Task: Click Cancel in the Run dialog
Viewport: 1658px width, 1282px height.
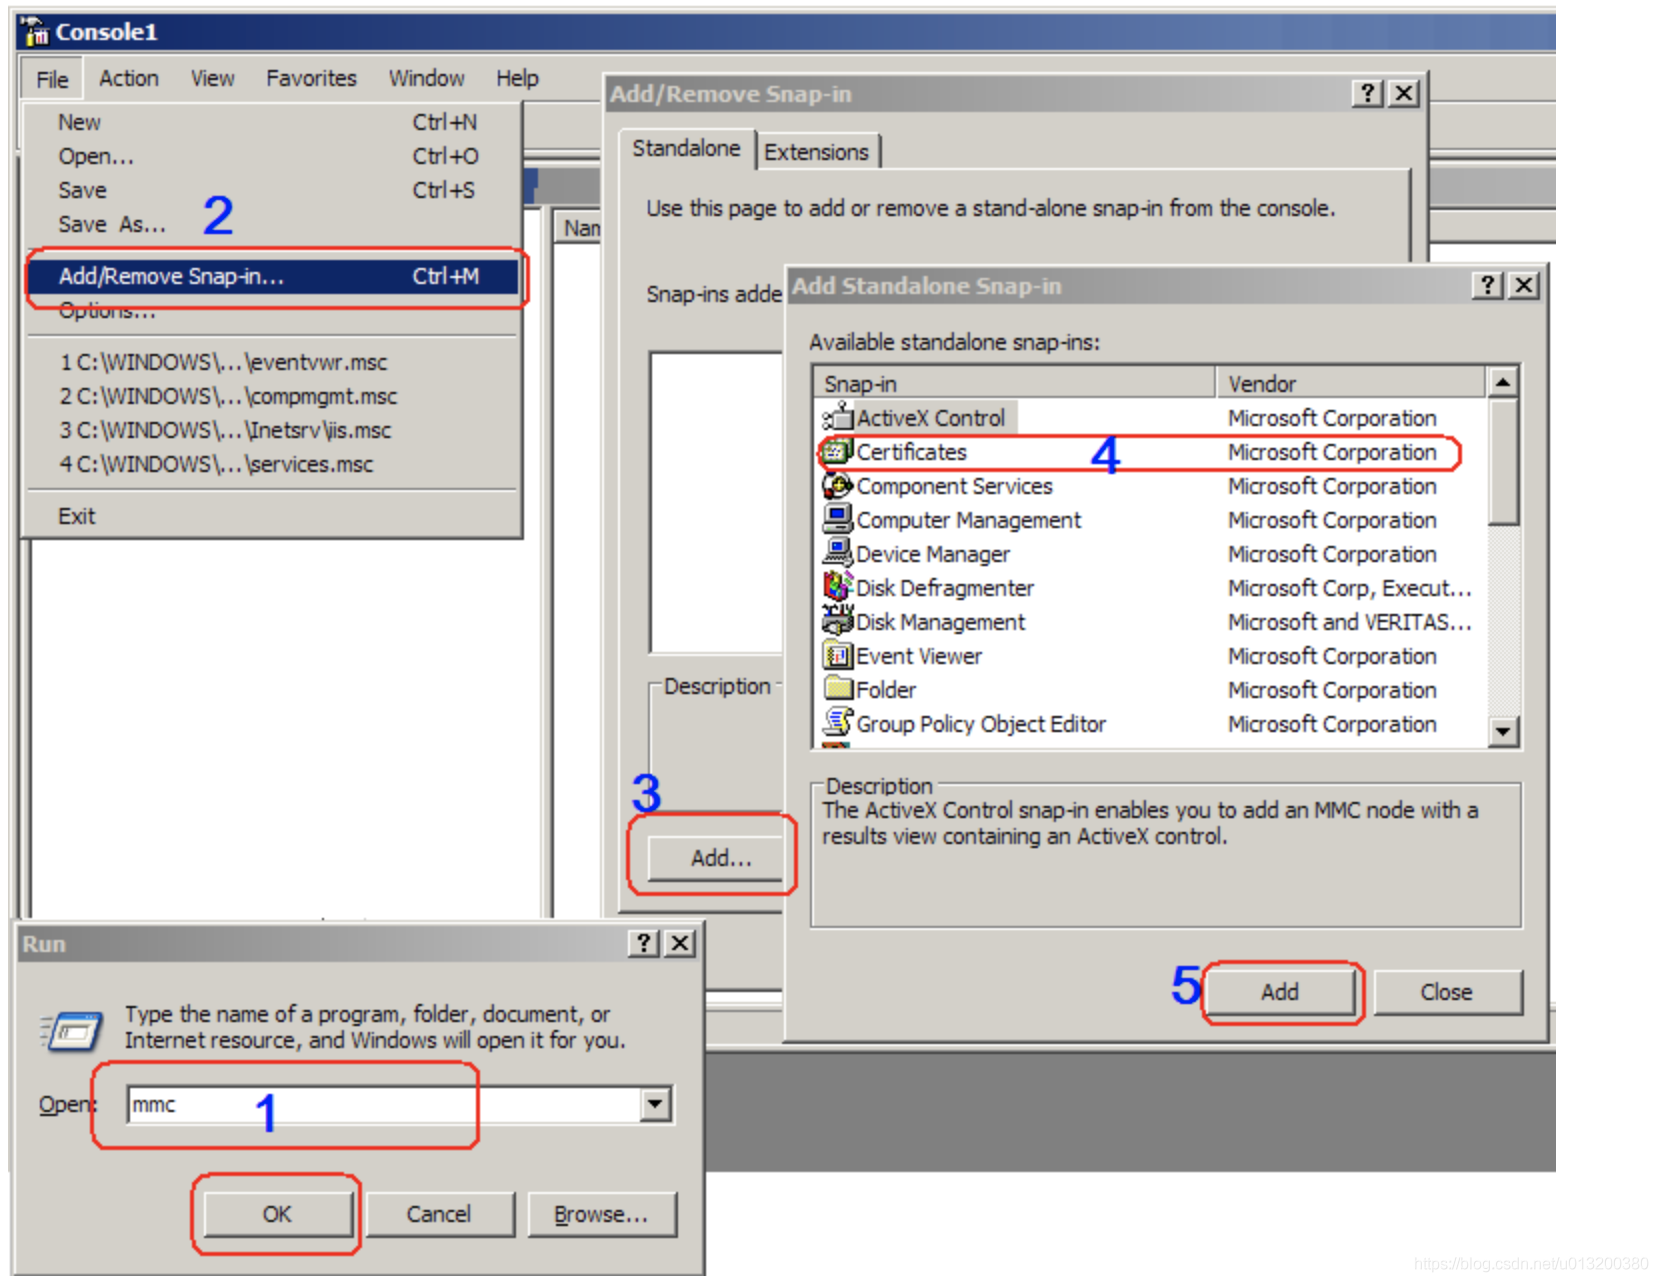Action: click(x=438, y=1214)
